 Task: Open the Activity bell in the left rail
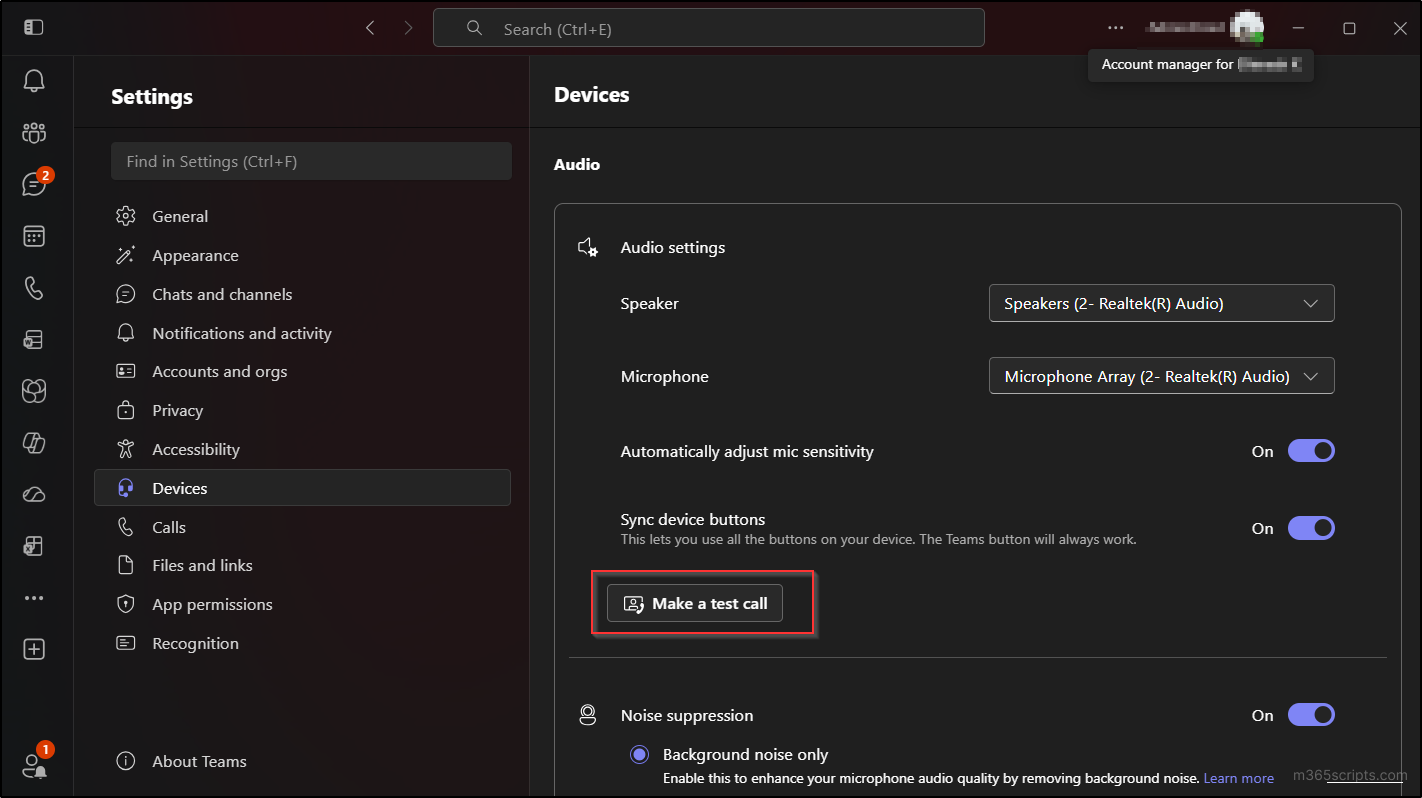(x=34, y=81)
